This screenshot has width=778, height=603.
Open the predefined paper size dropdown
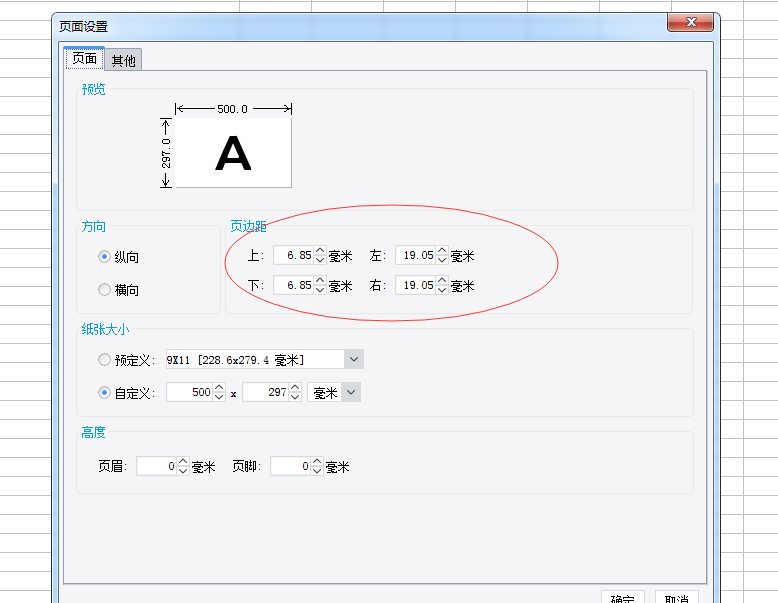(x=354, y=359)
